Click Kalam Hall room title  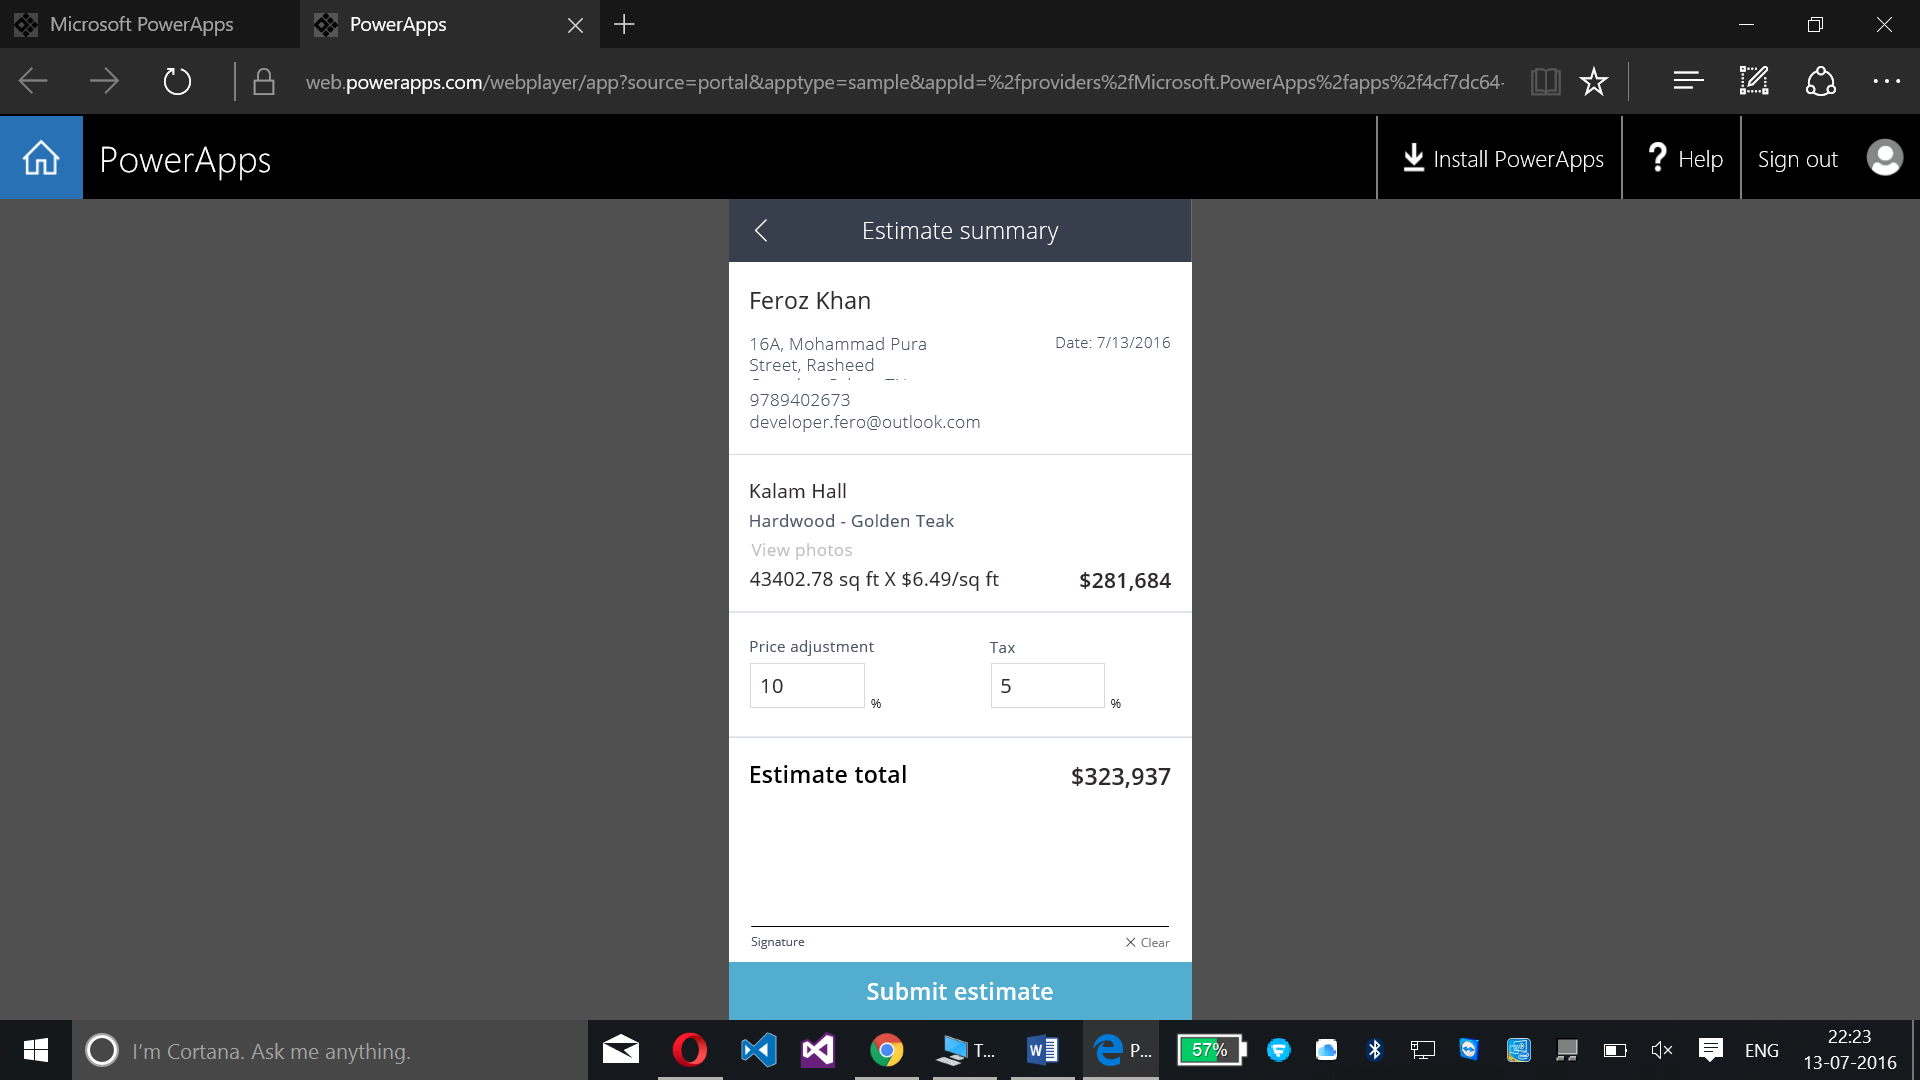tap(798, 491)
